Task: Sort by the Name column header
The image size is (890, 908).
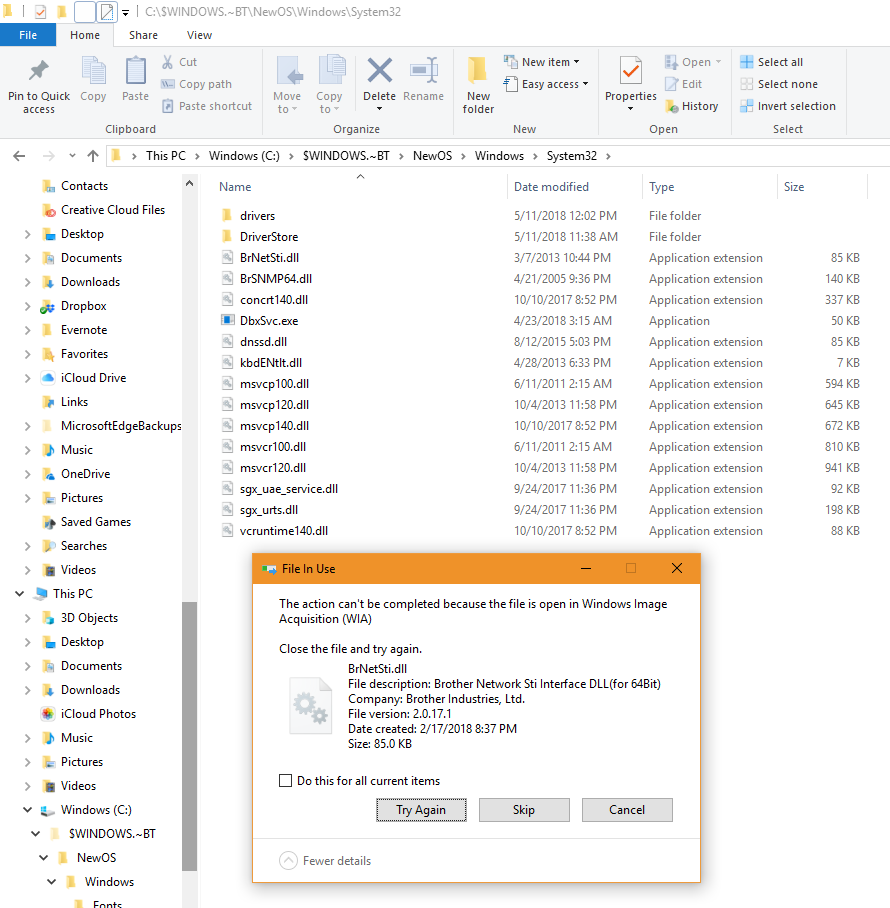Action: click(x=235, y=186)
